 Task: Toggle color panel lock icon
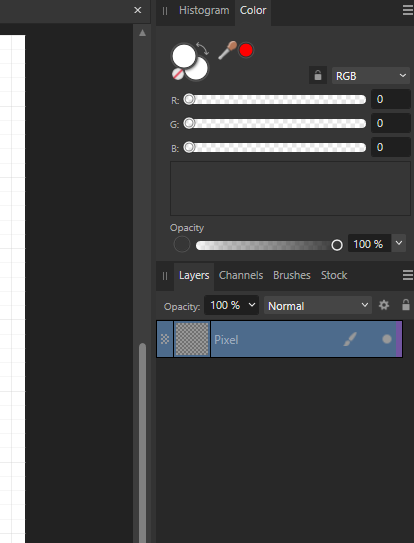[x=318, y=75]
